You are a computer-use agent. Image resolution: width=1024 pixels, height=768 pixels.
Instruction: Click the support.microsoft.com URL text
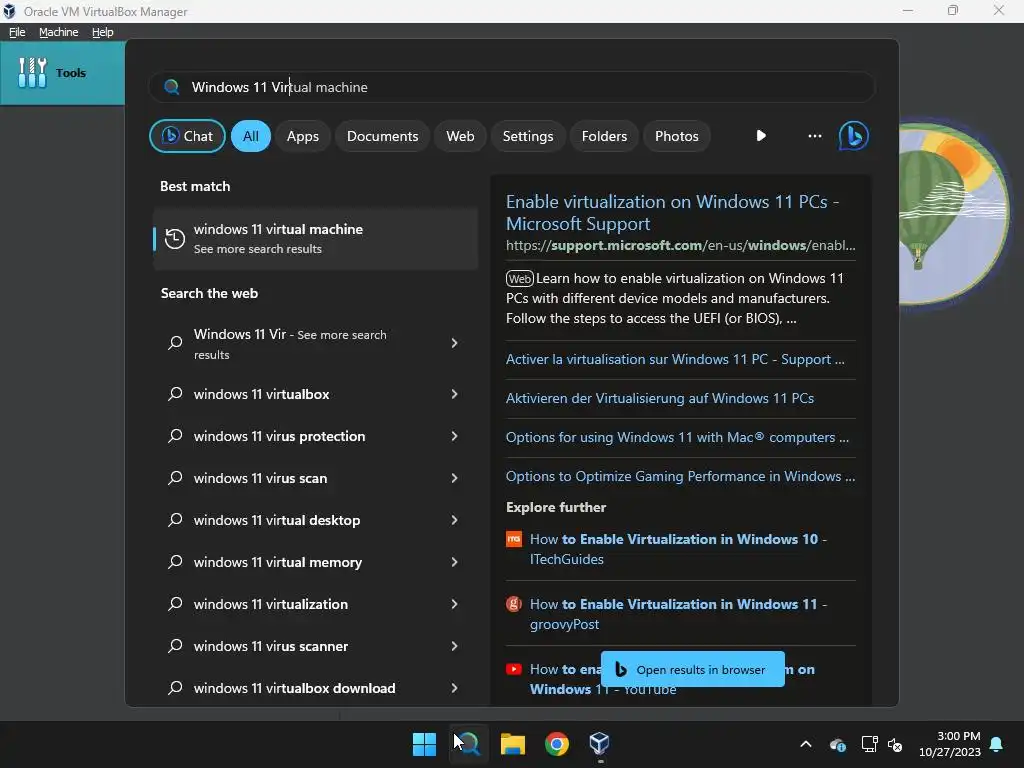(x=680, y=246)
